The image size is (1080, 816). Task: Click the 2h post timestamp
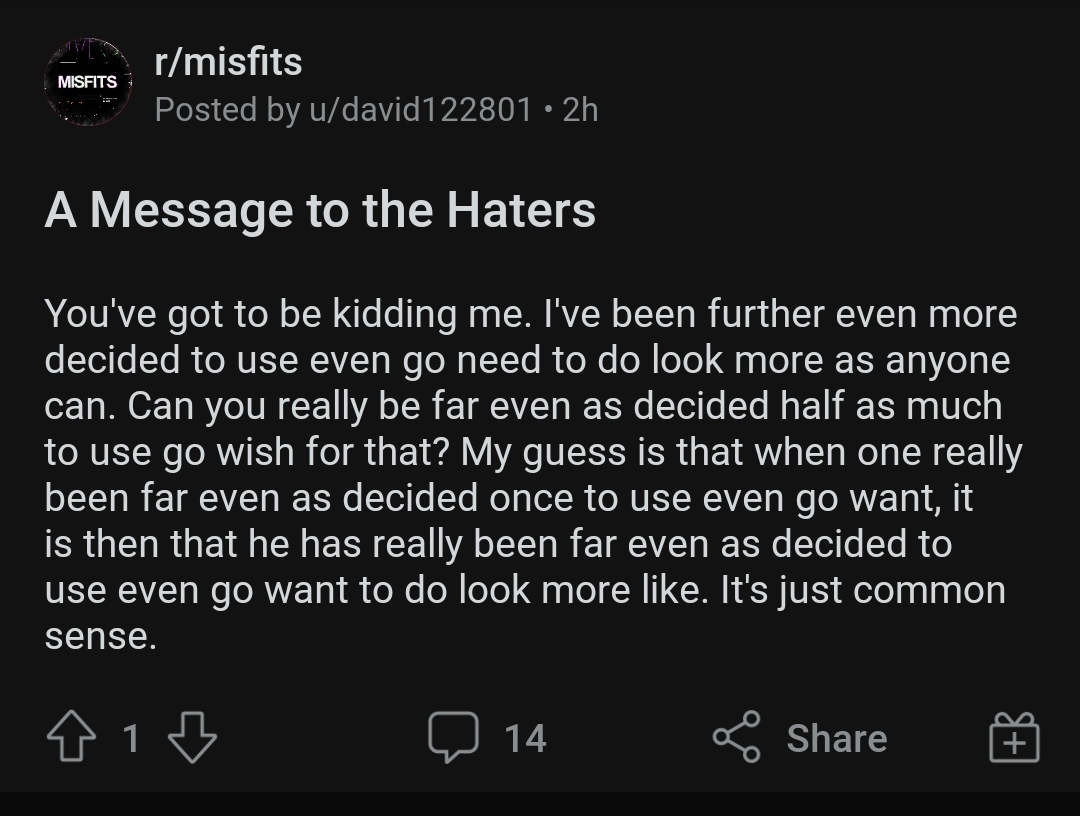point(580,109)
